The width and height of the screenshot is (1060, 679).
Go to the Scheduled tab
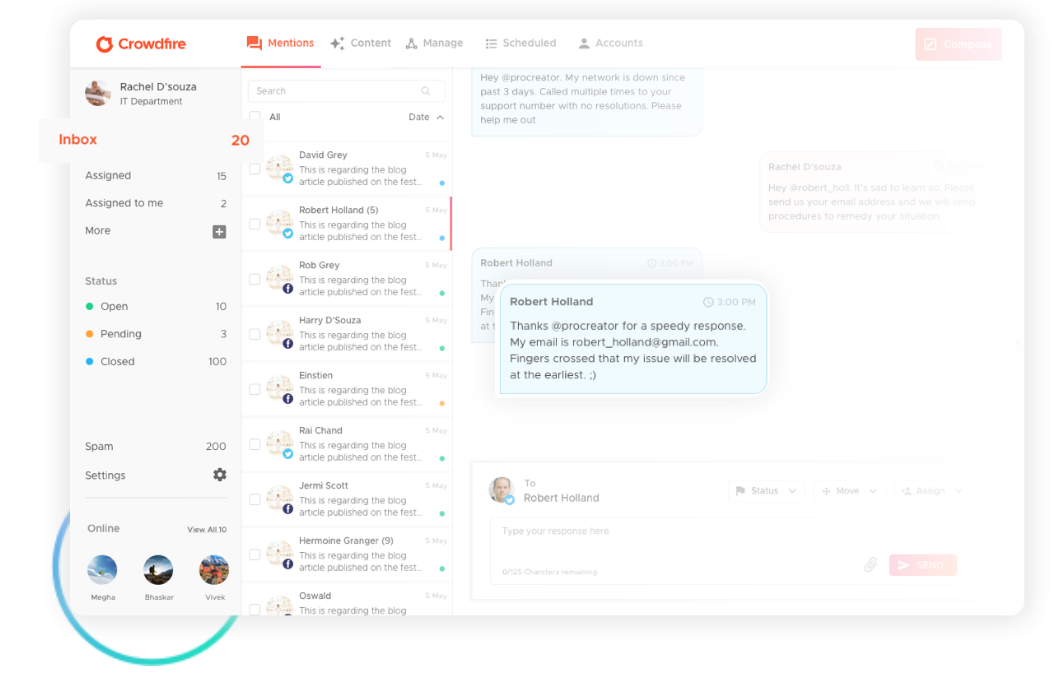(521, 43)
